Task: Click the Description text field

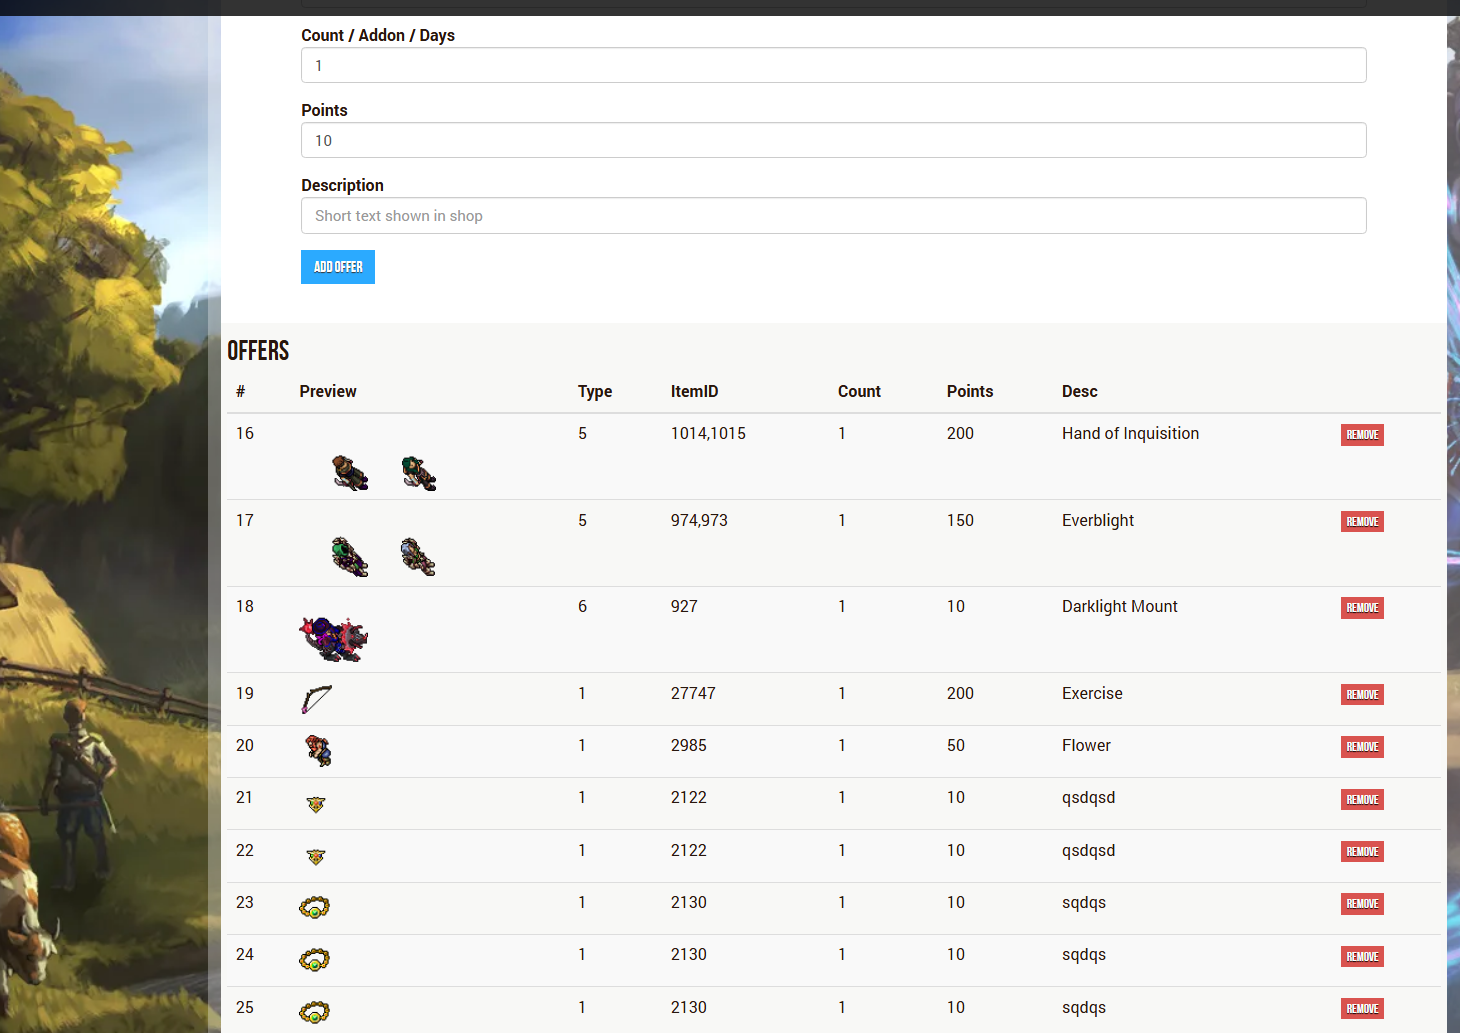Action: (x=833, y=215)
